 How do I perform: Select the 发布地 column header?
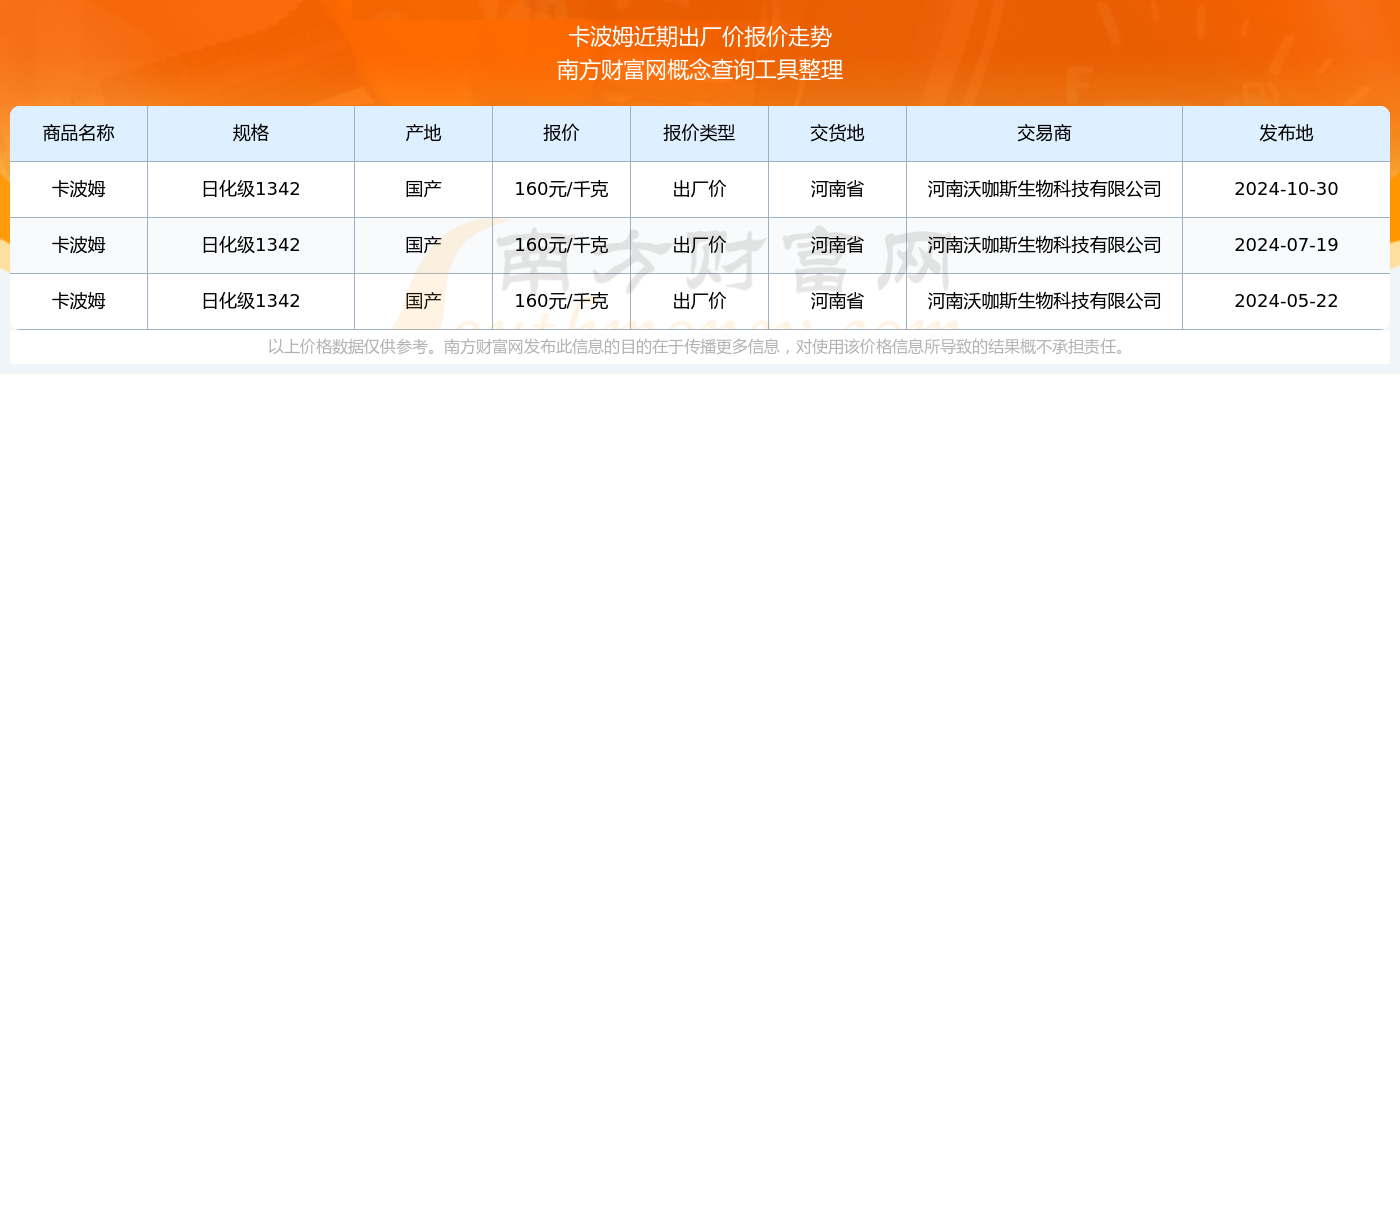pos(1286,133)
